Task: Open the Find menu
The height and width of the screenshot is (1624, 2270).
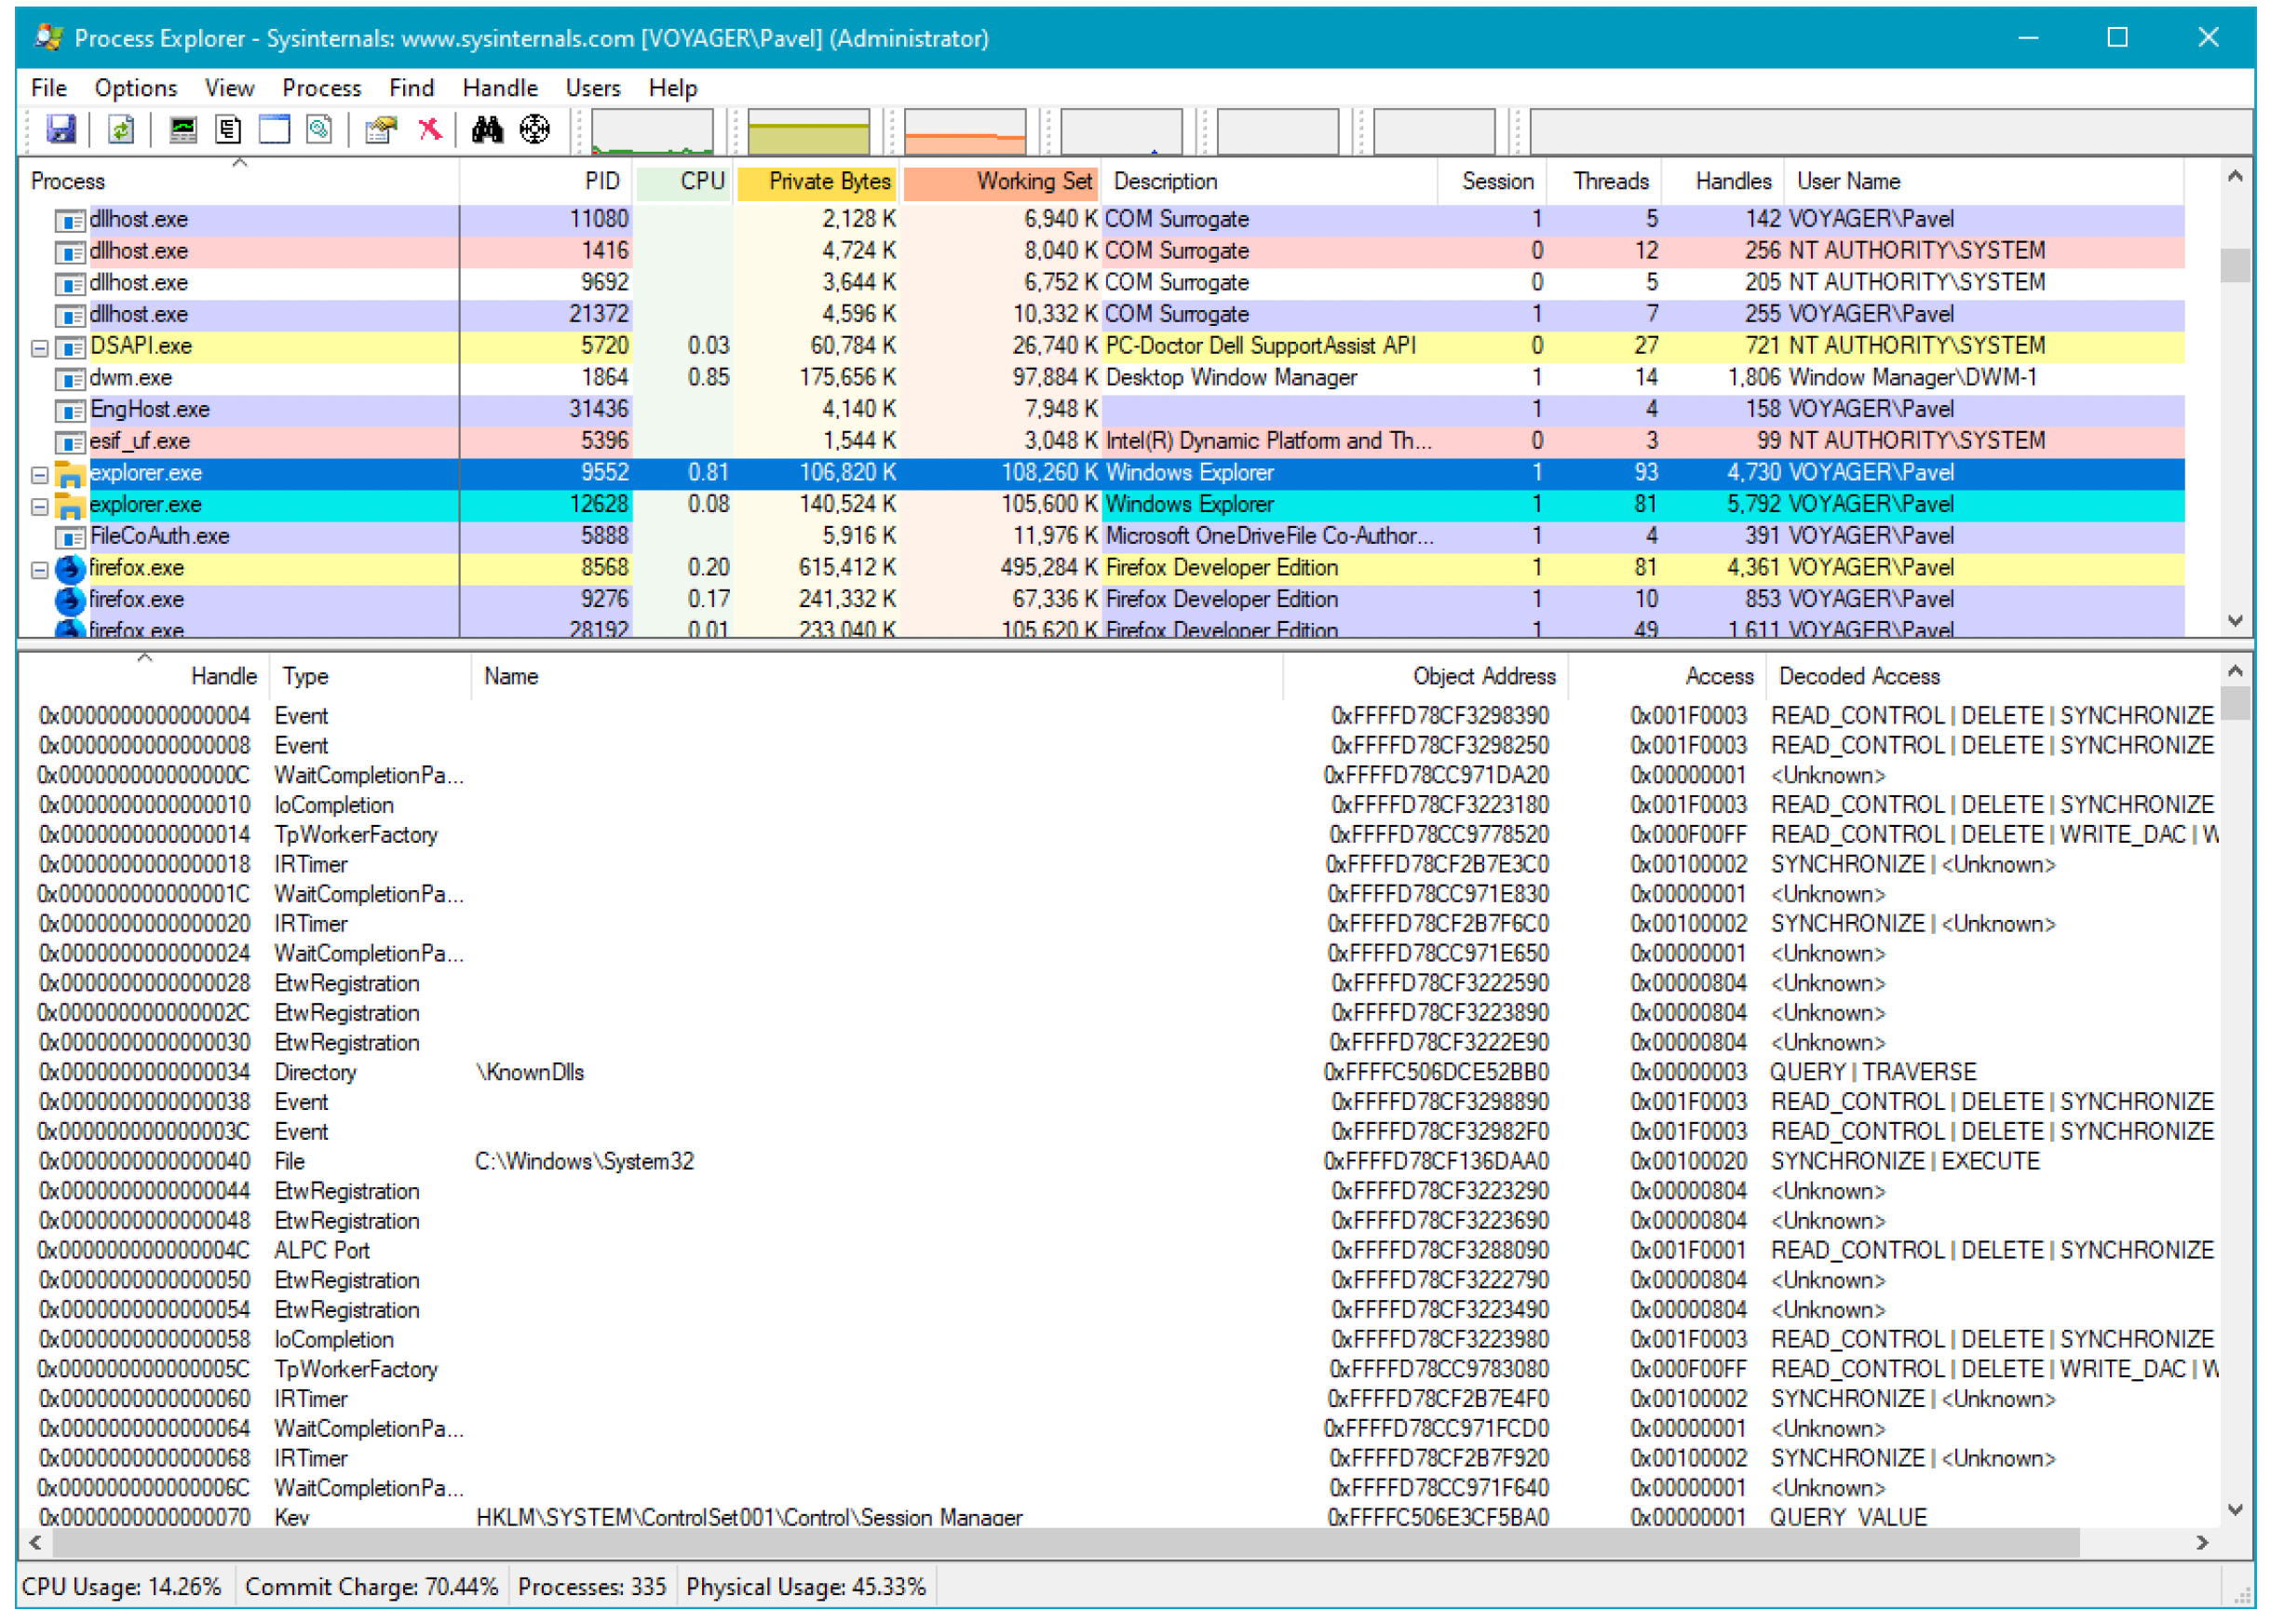Action: pos(411,88)
